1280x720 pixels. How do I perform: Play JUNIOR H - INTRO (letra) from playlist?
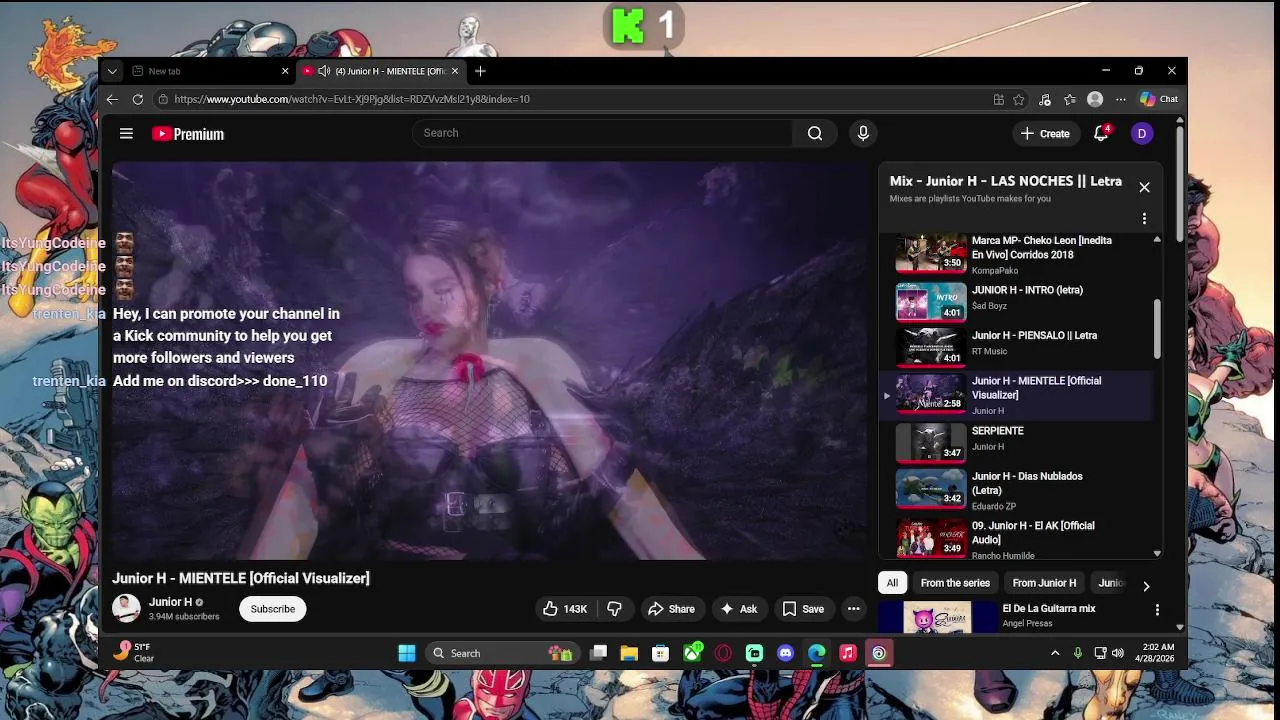pos(1017,300)
